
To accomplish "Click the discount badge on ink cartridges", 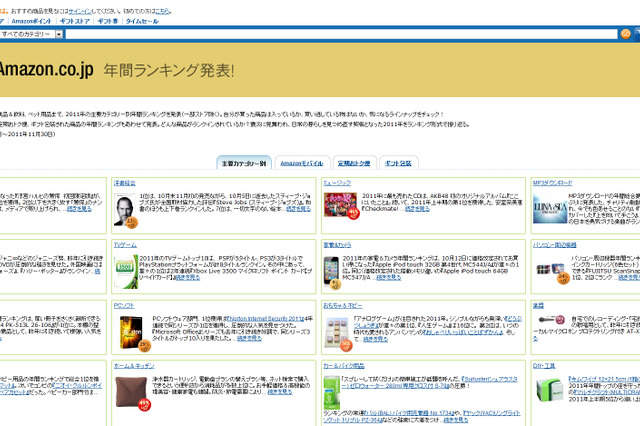I will (x=563, y=278).
